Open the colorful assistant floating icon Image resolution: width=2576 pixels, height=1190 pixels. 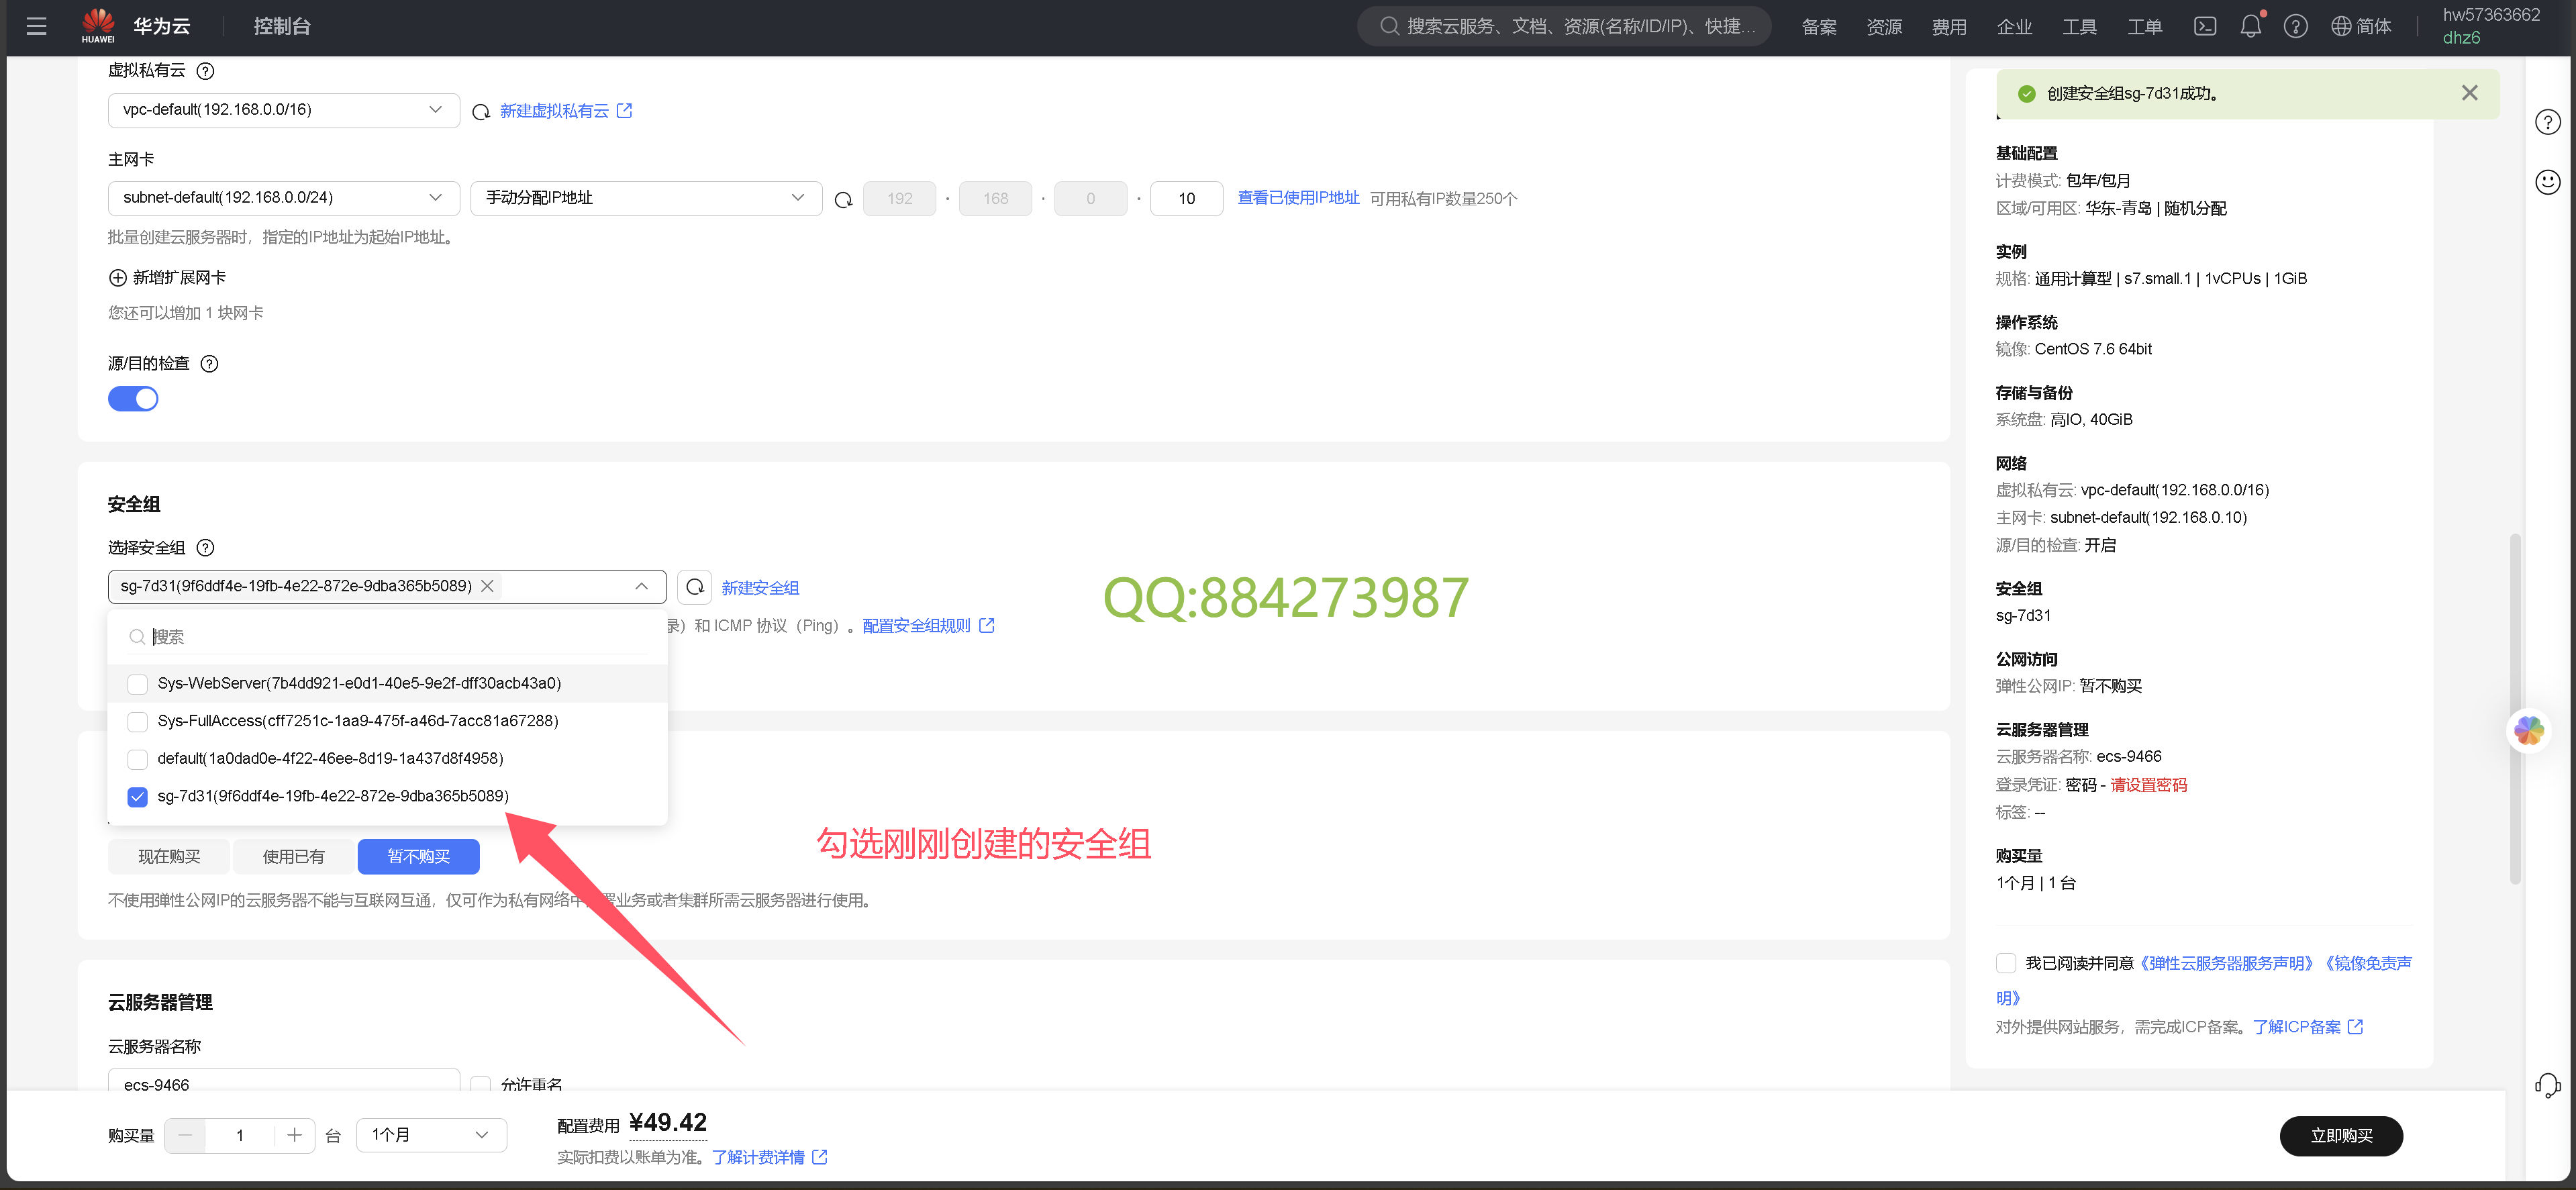(2529, 730)
